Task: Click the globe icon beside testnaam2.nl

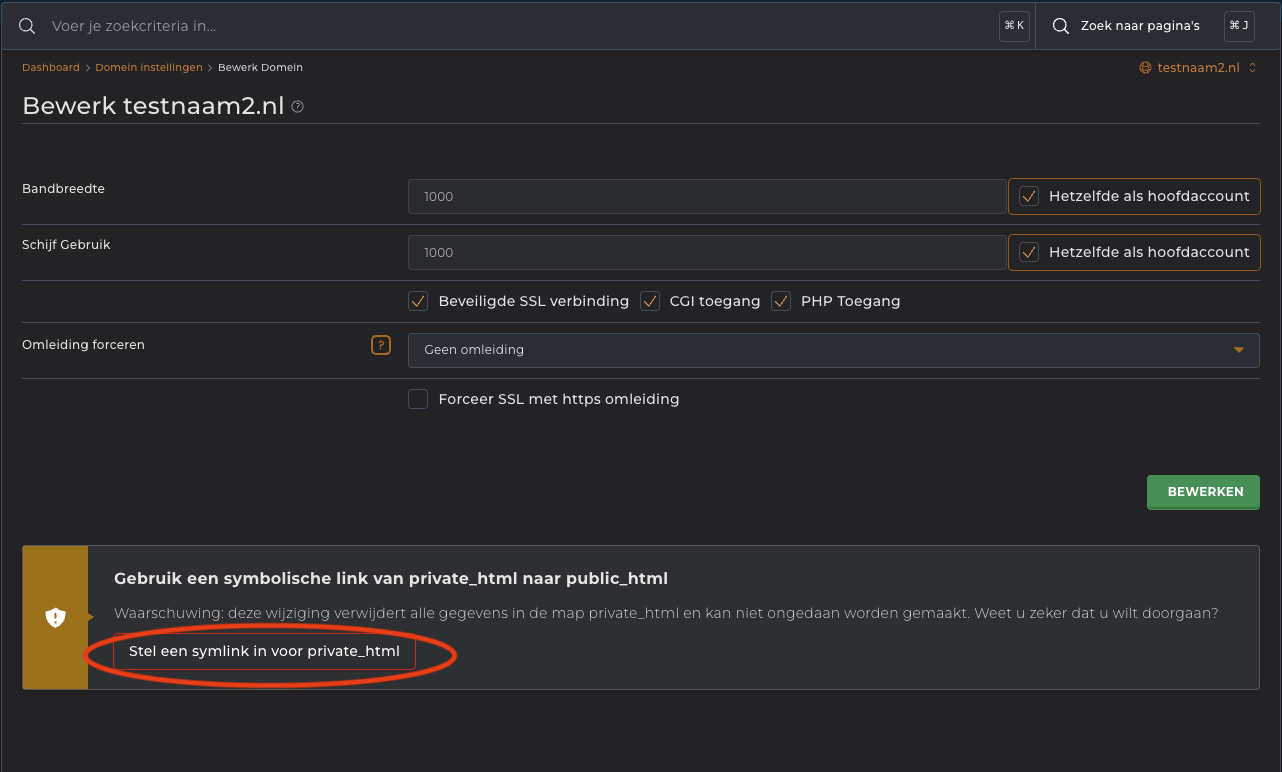Action: 1145,68
